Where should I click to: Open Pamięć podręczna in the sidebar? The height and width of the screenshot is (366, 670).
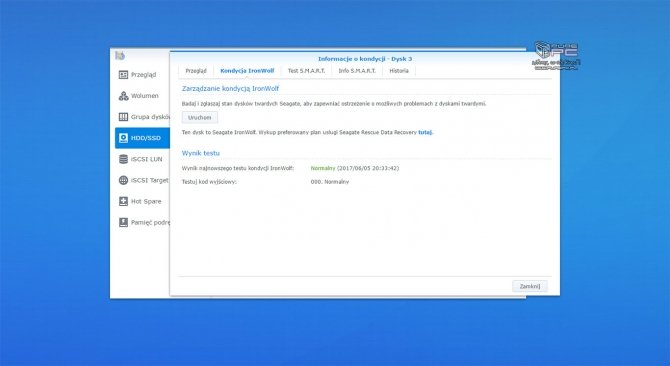click(x=142, y=223)
